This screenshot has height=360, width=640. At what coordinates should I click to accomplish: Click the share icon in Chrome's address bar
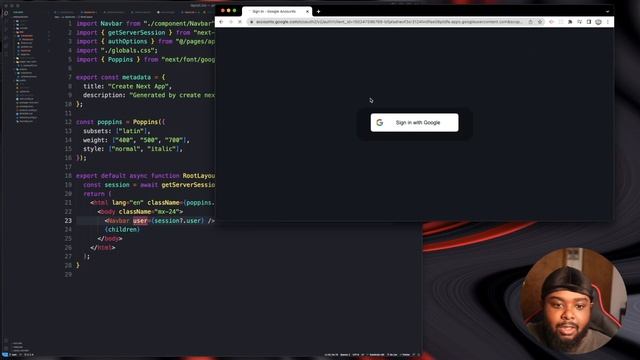coord(531,22)
